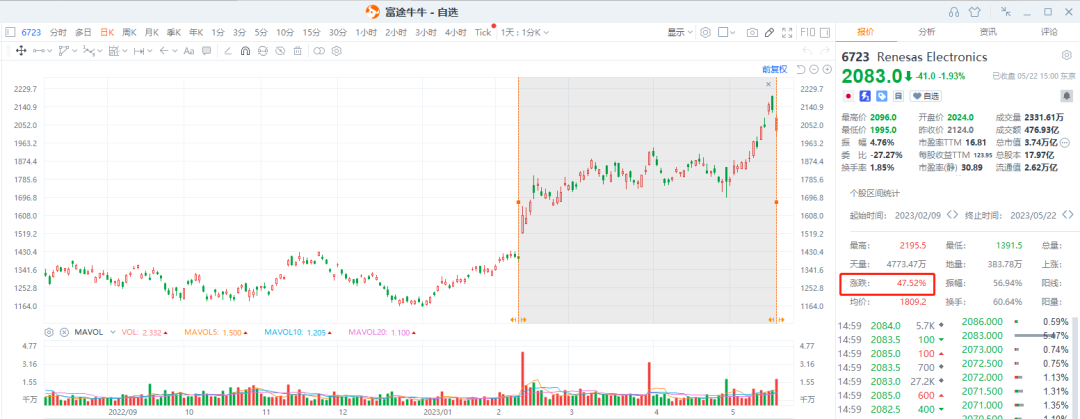This screenshot has height=419, width=1080.
Task: Take a chart screenshot with camera icon
Action: (752, 32)
